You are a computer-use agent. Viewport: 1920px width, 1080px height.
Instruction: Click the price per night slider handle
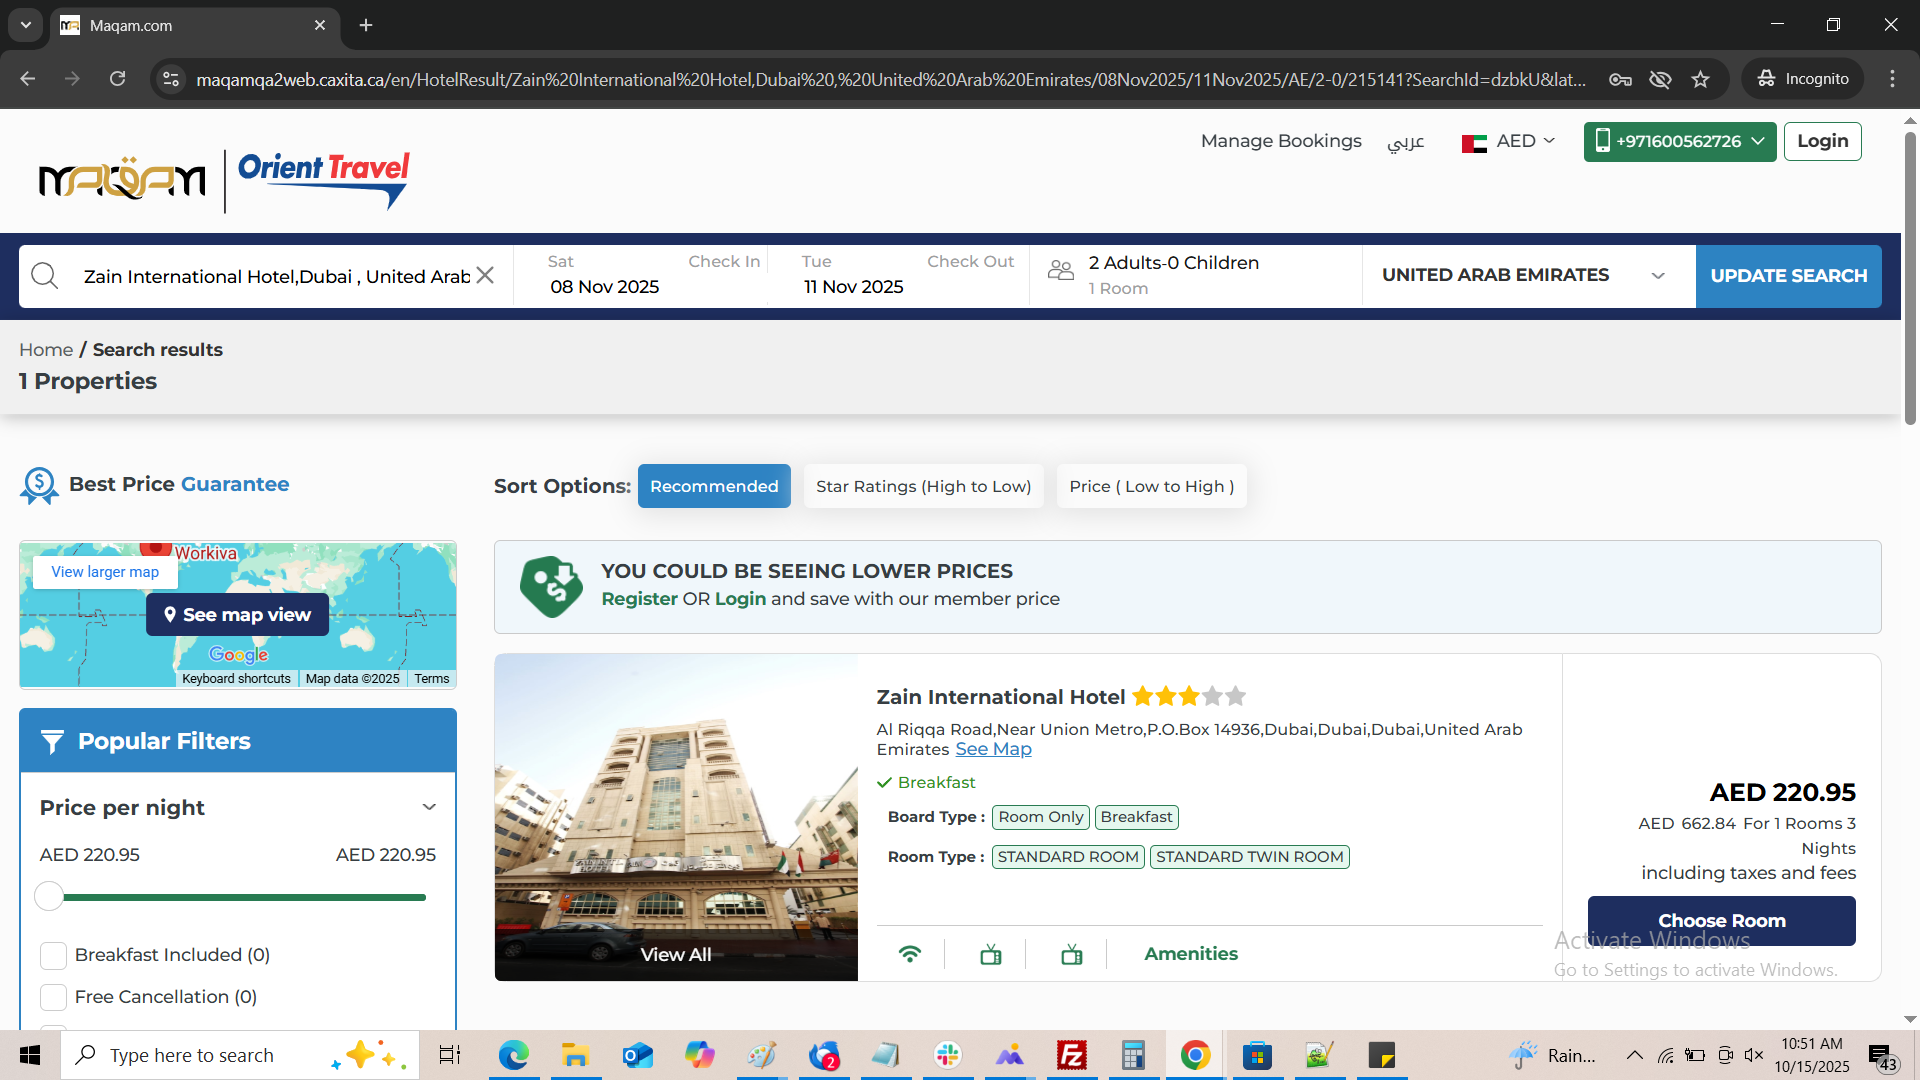(x=49, y=896)
